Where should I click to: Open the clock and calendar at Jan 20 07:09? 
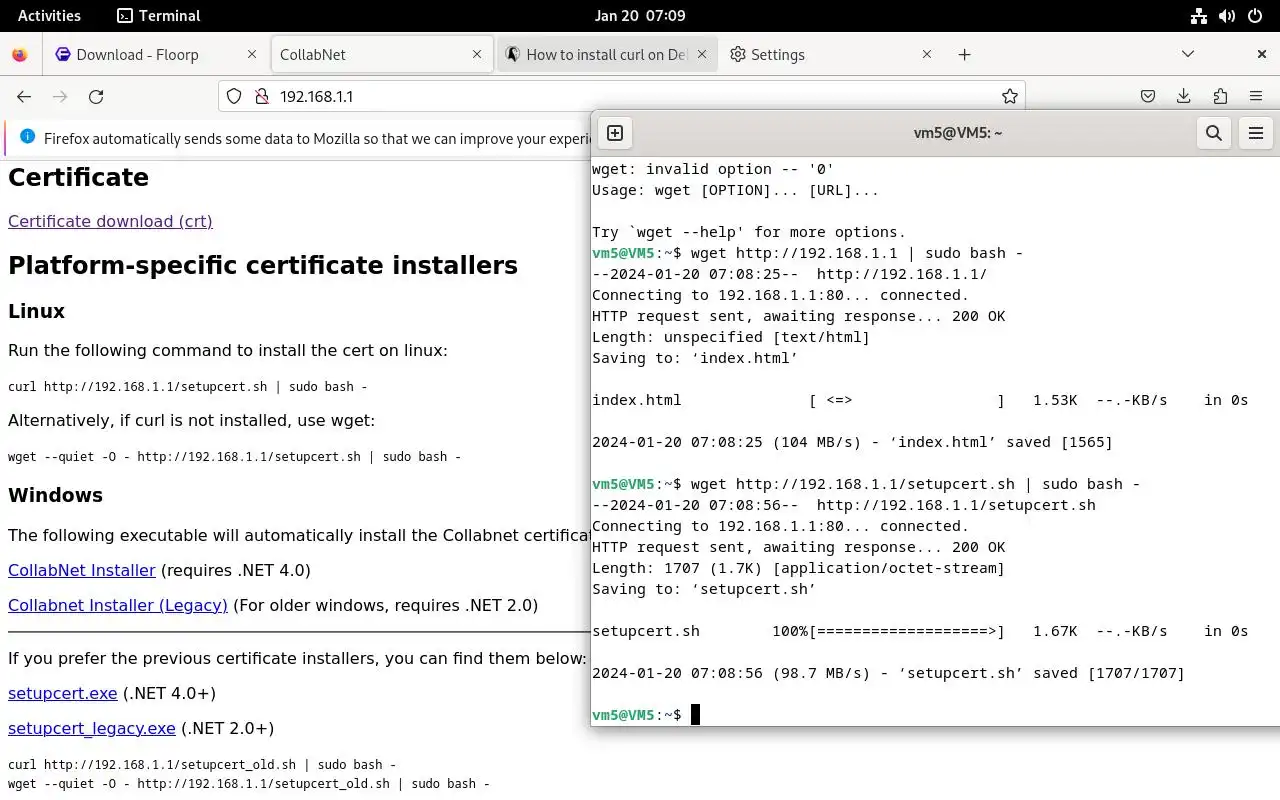[x=640, y=15]
